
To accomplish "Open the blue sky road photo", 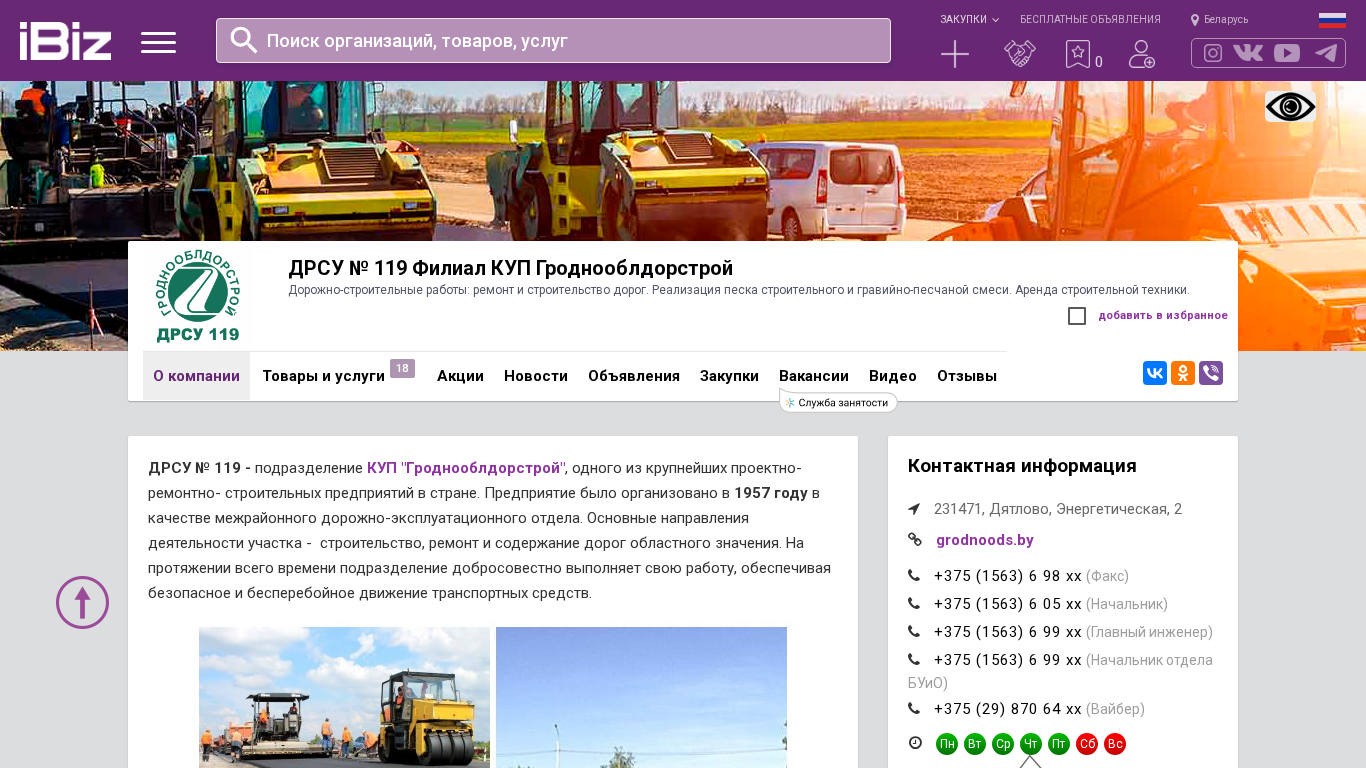I will (x=641, y=698).
